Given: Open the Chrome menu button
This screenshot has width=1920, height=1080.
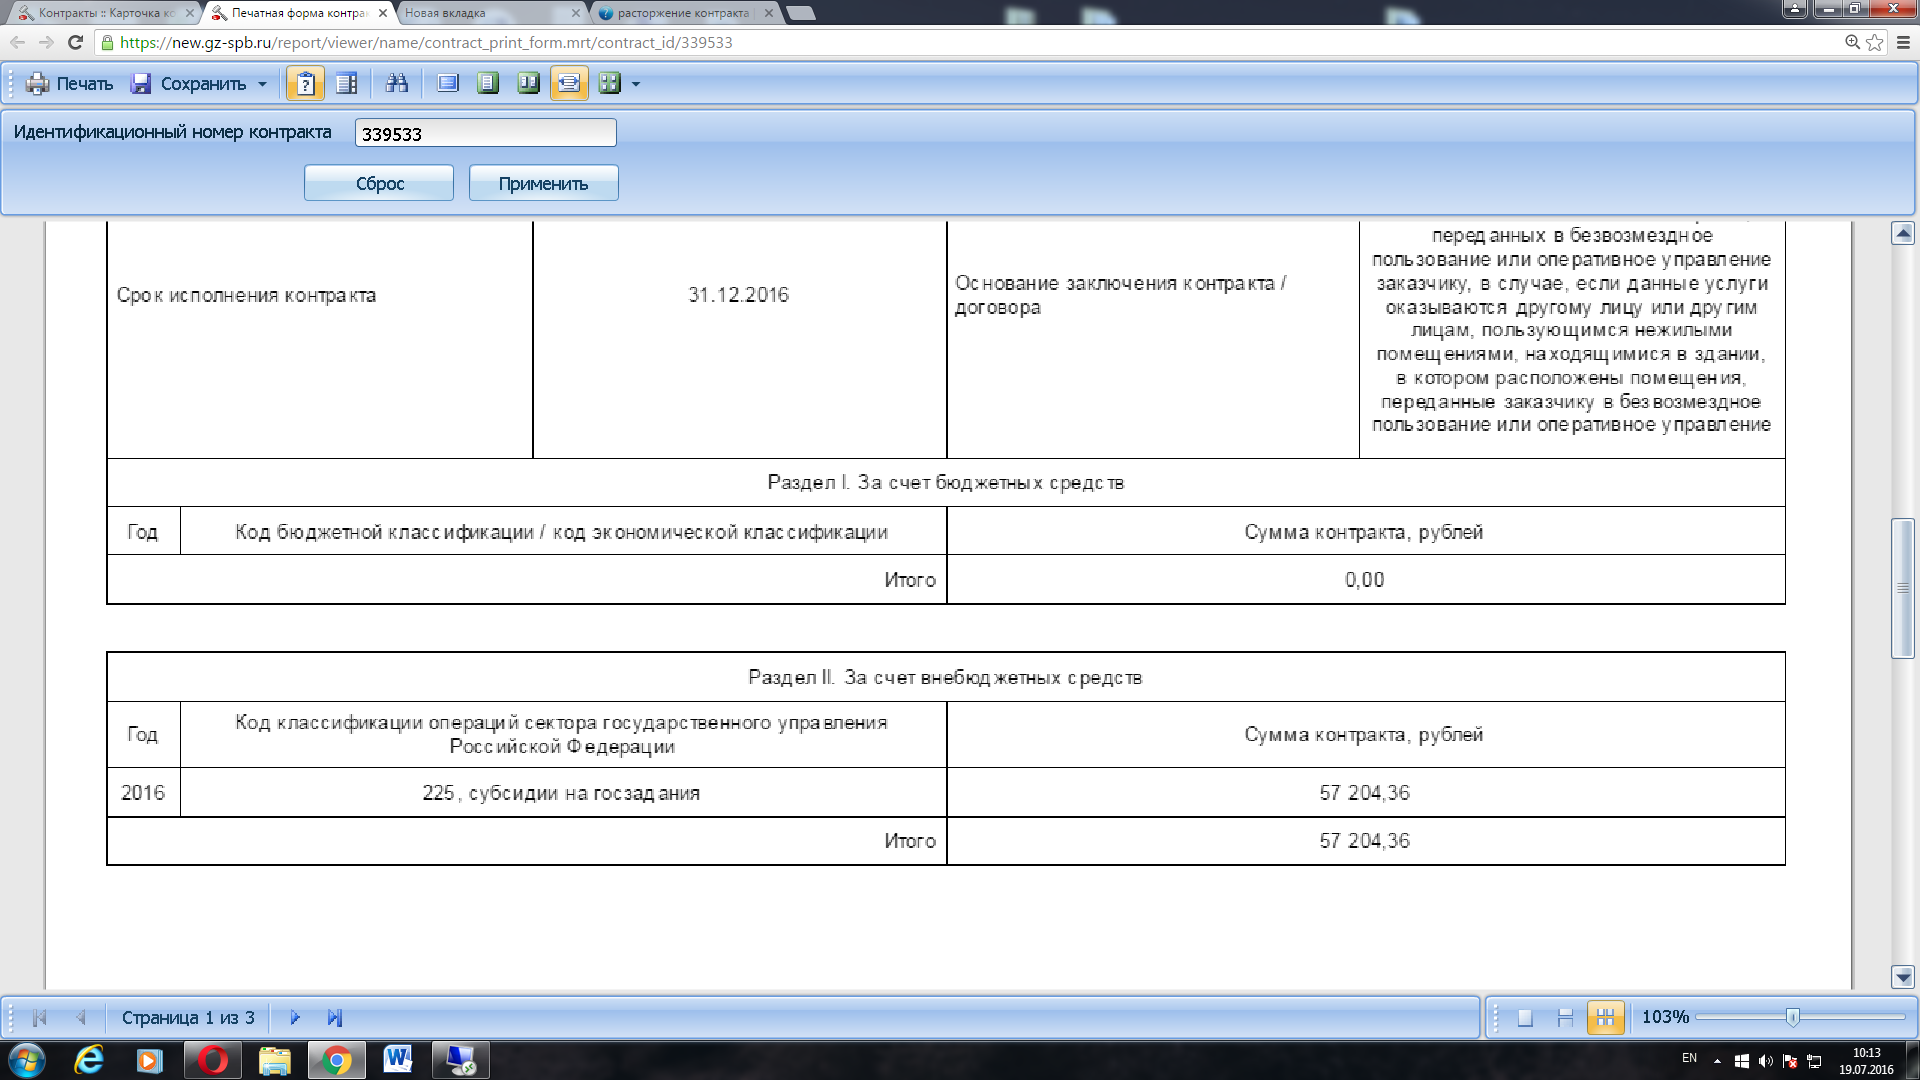Looking at the screenshot, I should pos(1903,42).
